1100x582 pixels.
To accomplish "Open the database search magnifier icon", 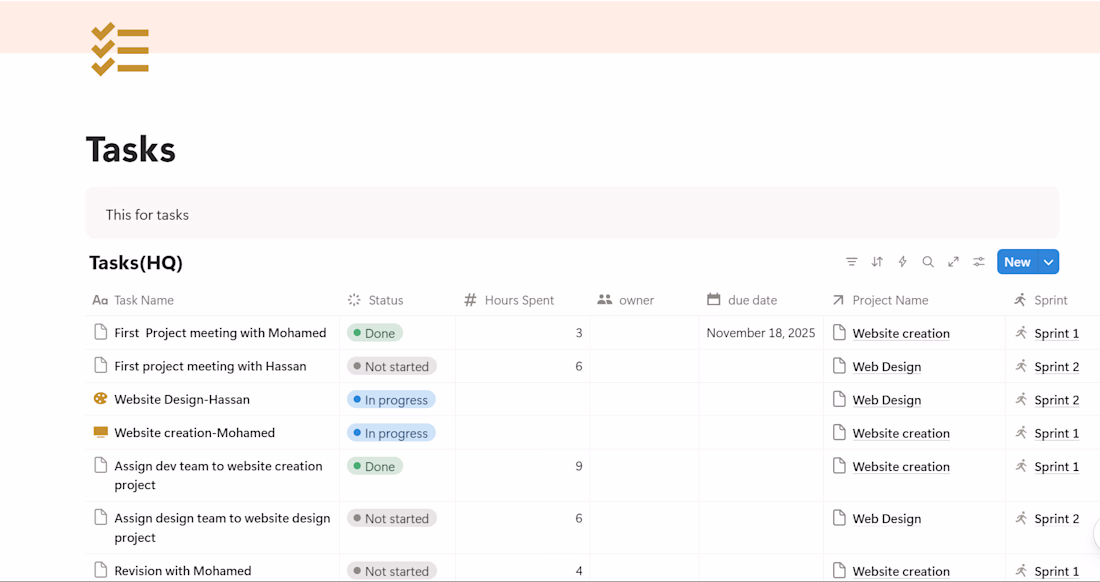I will coord(928,262).
